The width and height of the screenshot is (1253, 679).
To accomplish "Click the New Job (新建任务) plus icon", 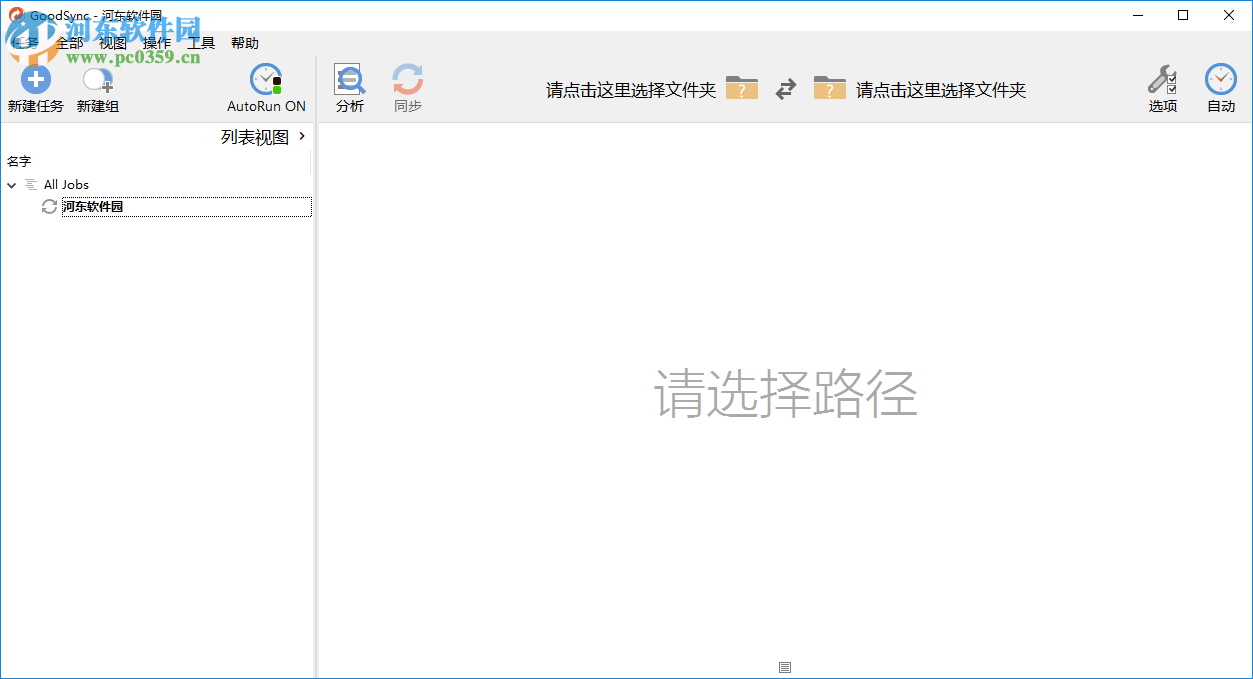I will coord(35,80).
